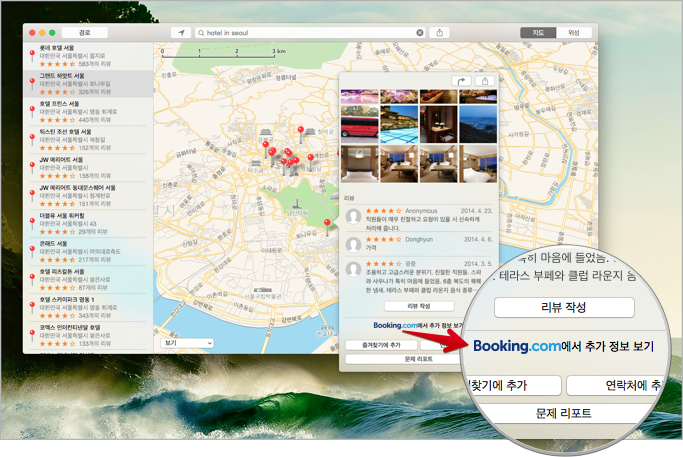
Task: Open the night city view photo thumbnail
Action: 478,124
